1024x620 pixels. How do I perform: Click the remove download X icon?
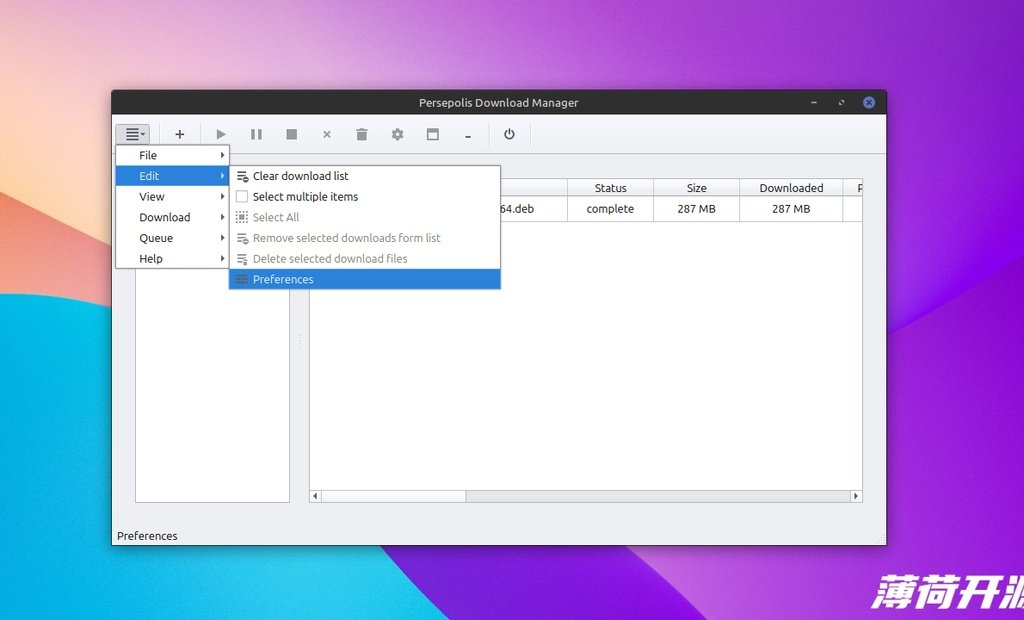pyautogui.click(x=327, y=135)
